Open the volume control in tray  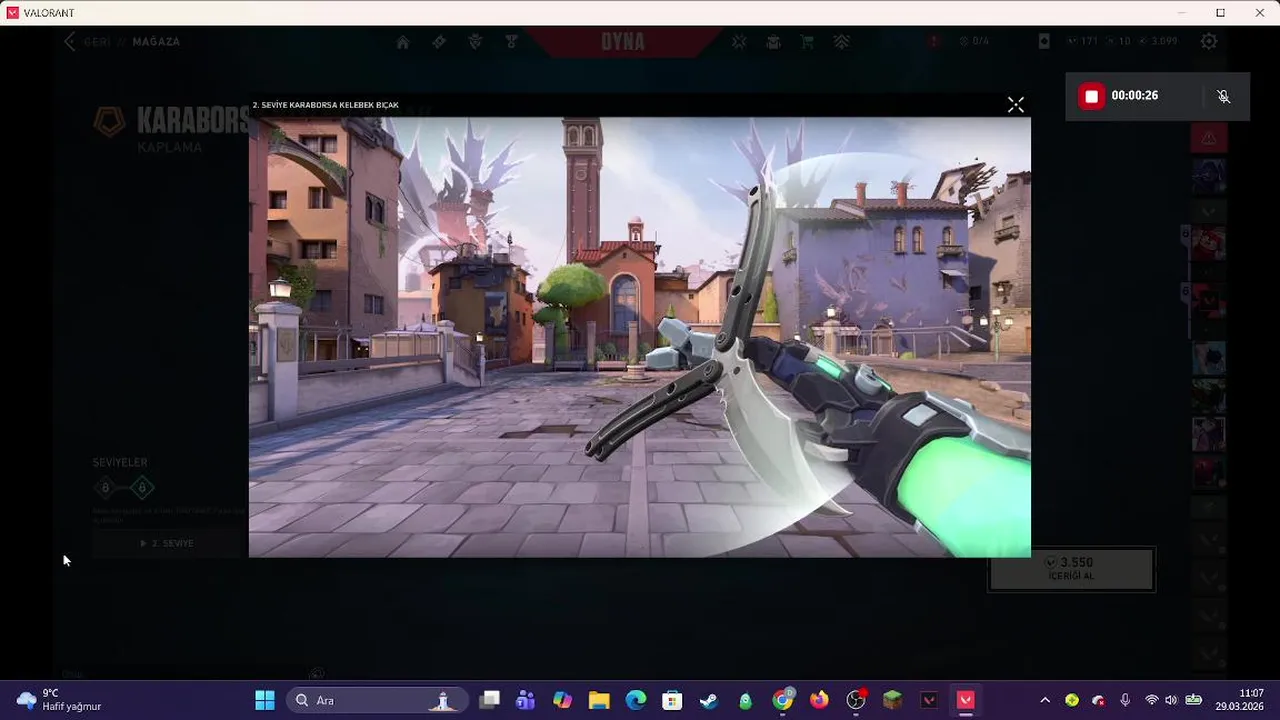[x=1171, y=700]
